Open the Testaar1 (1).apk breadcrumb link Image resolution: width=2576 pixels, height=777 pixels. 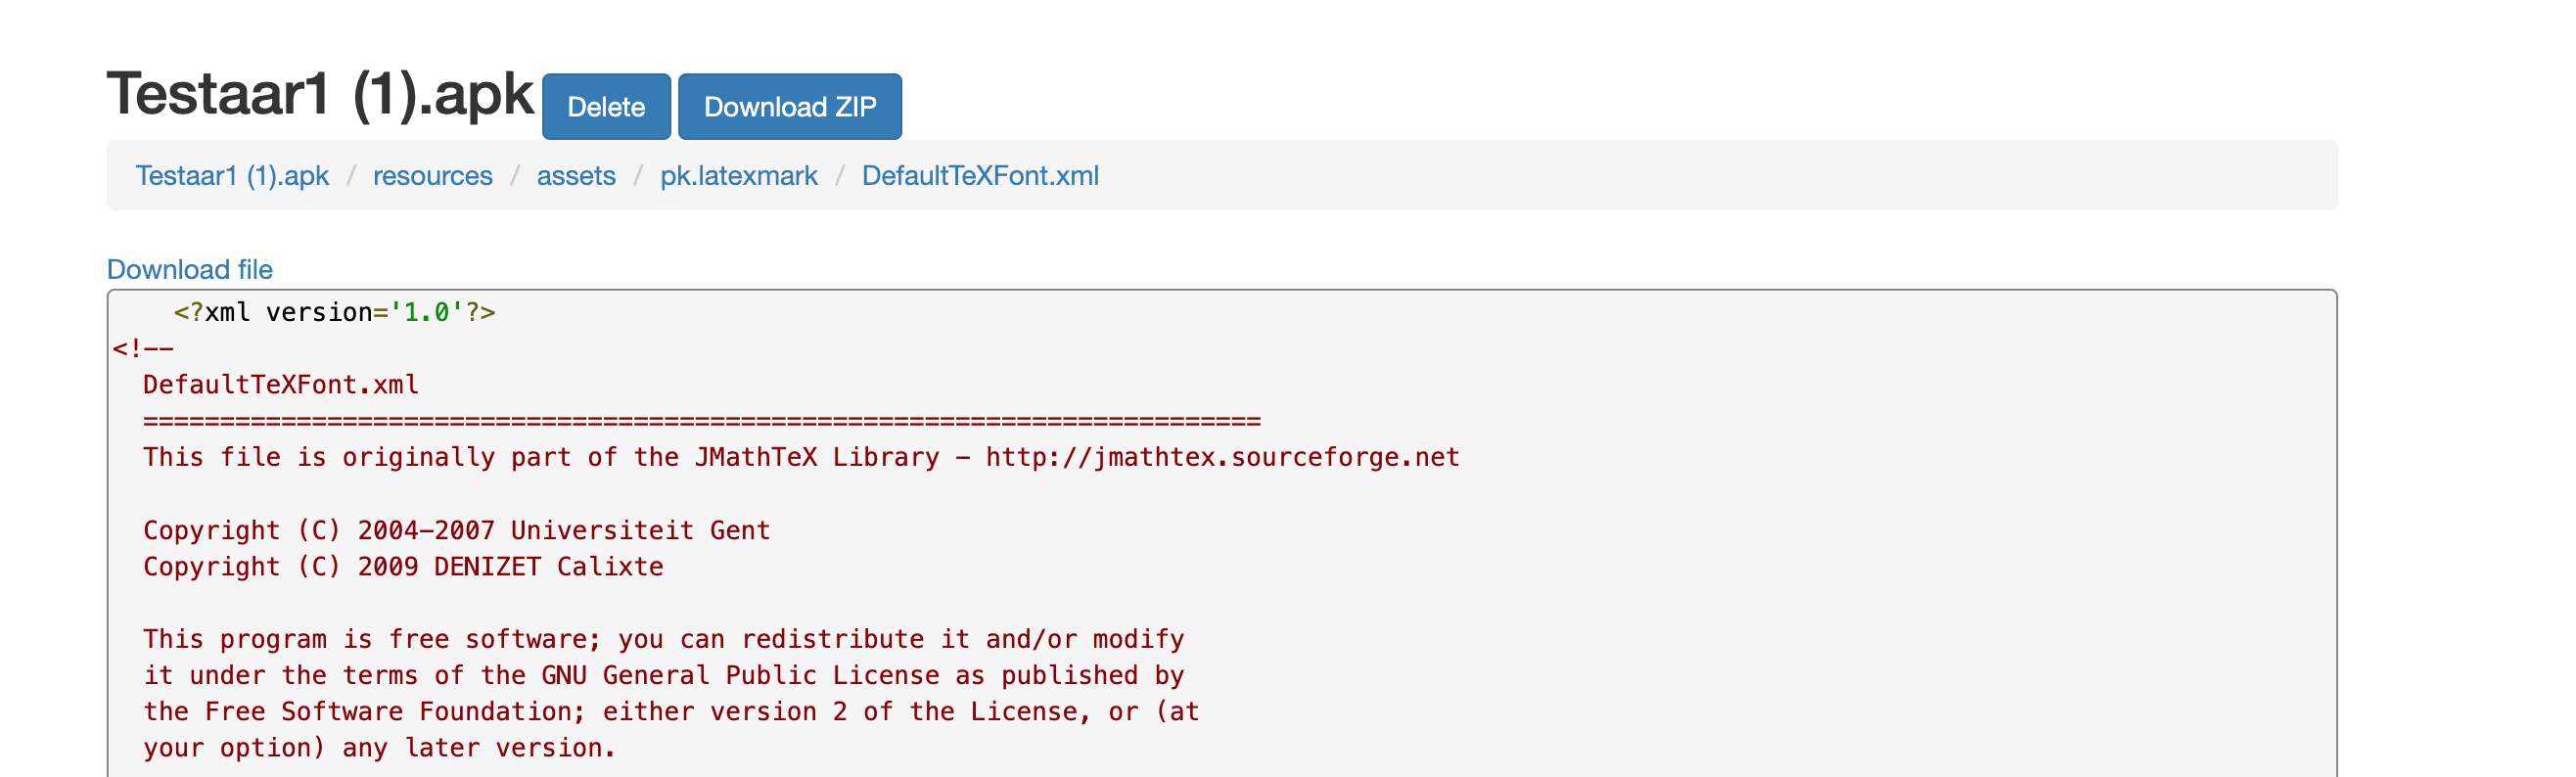pyautogui.click(x=232, y=176)
